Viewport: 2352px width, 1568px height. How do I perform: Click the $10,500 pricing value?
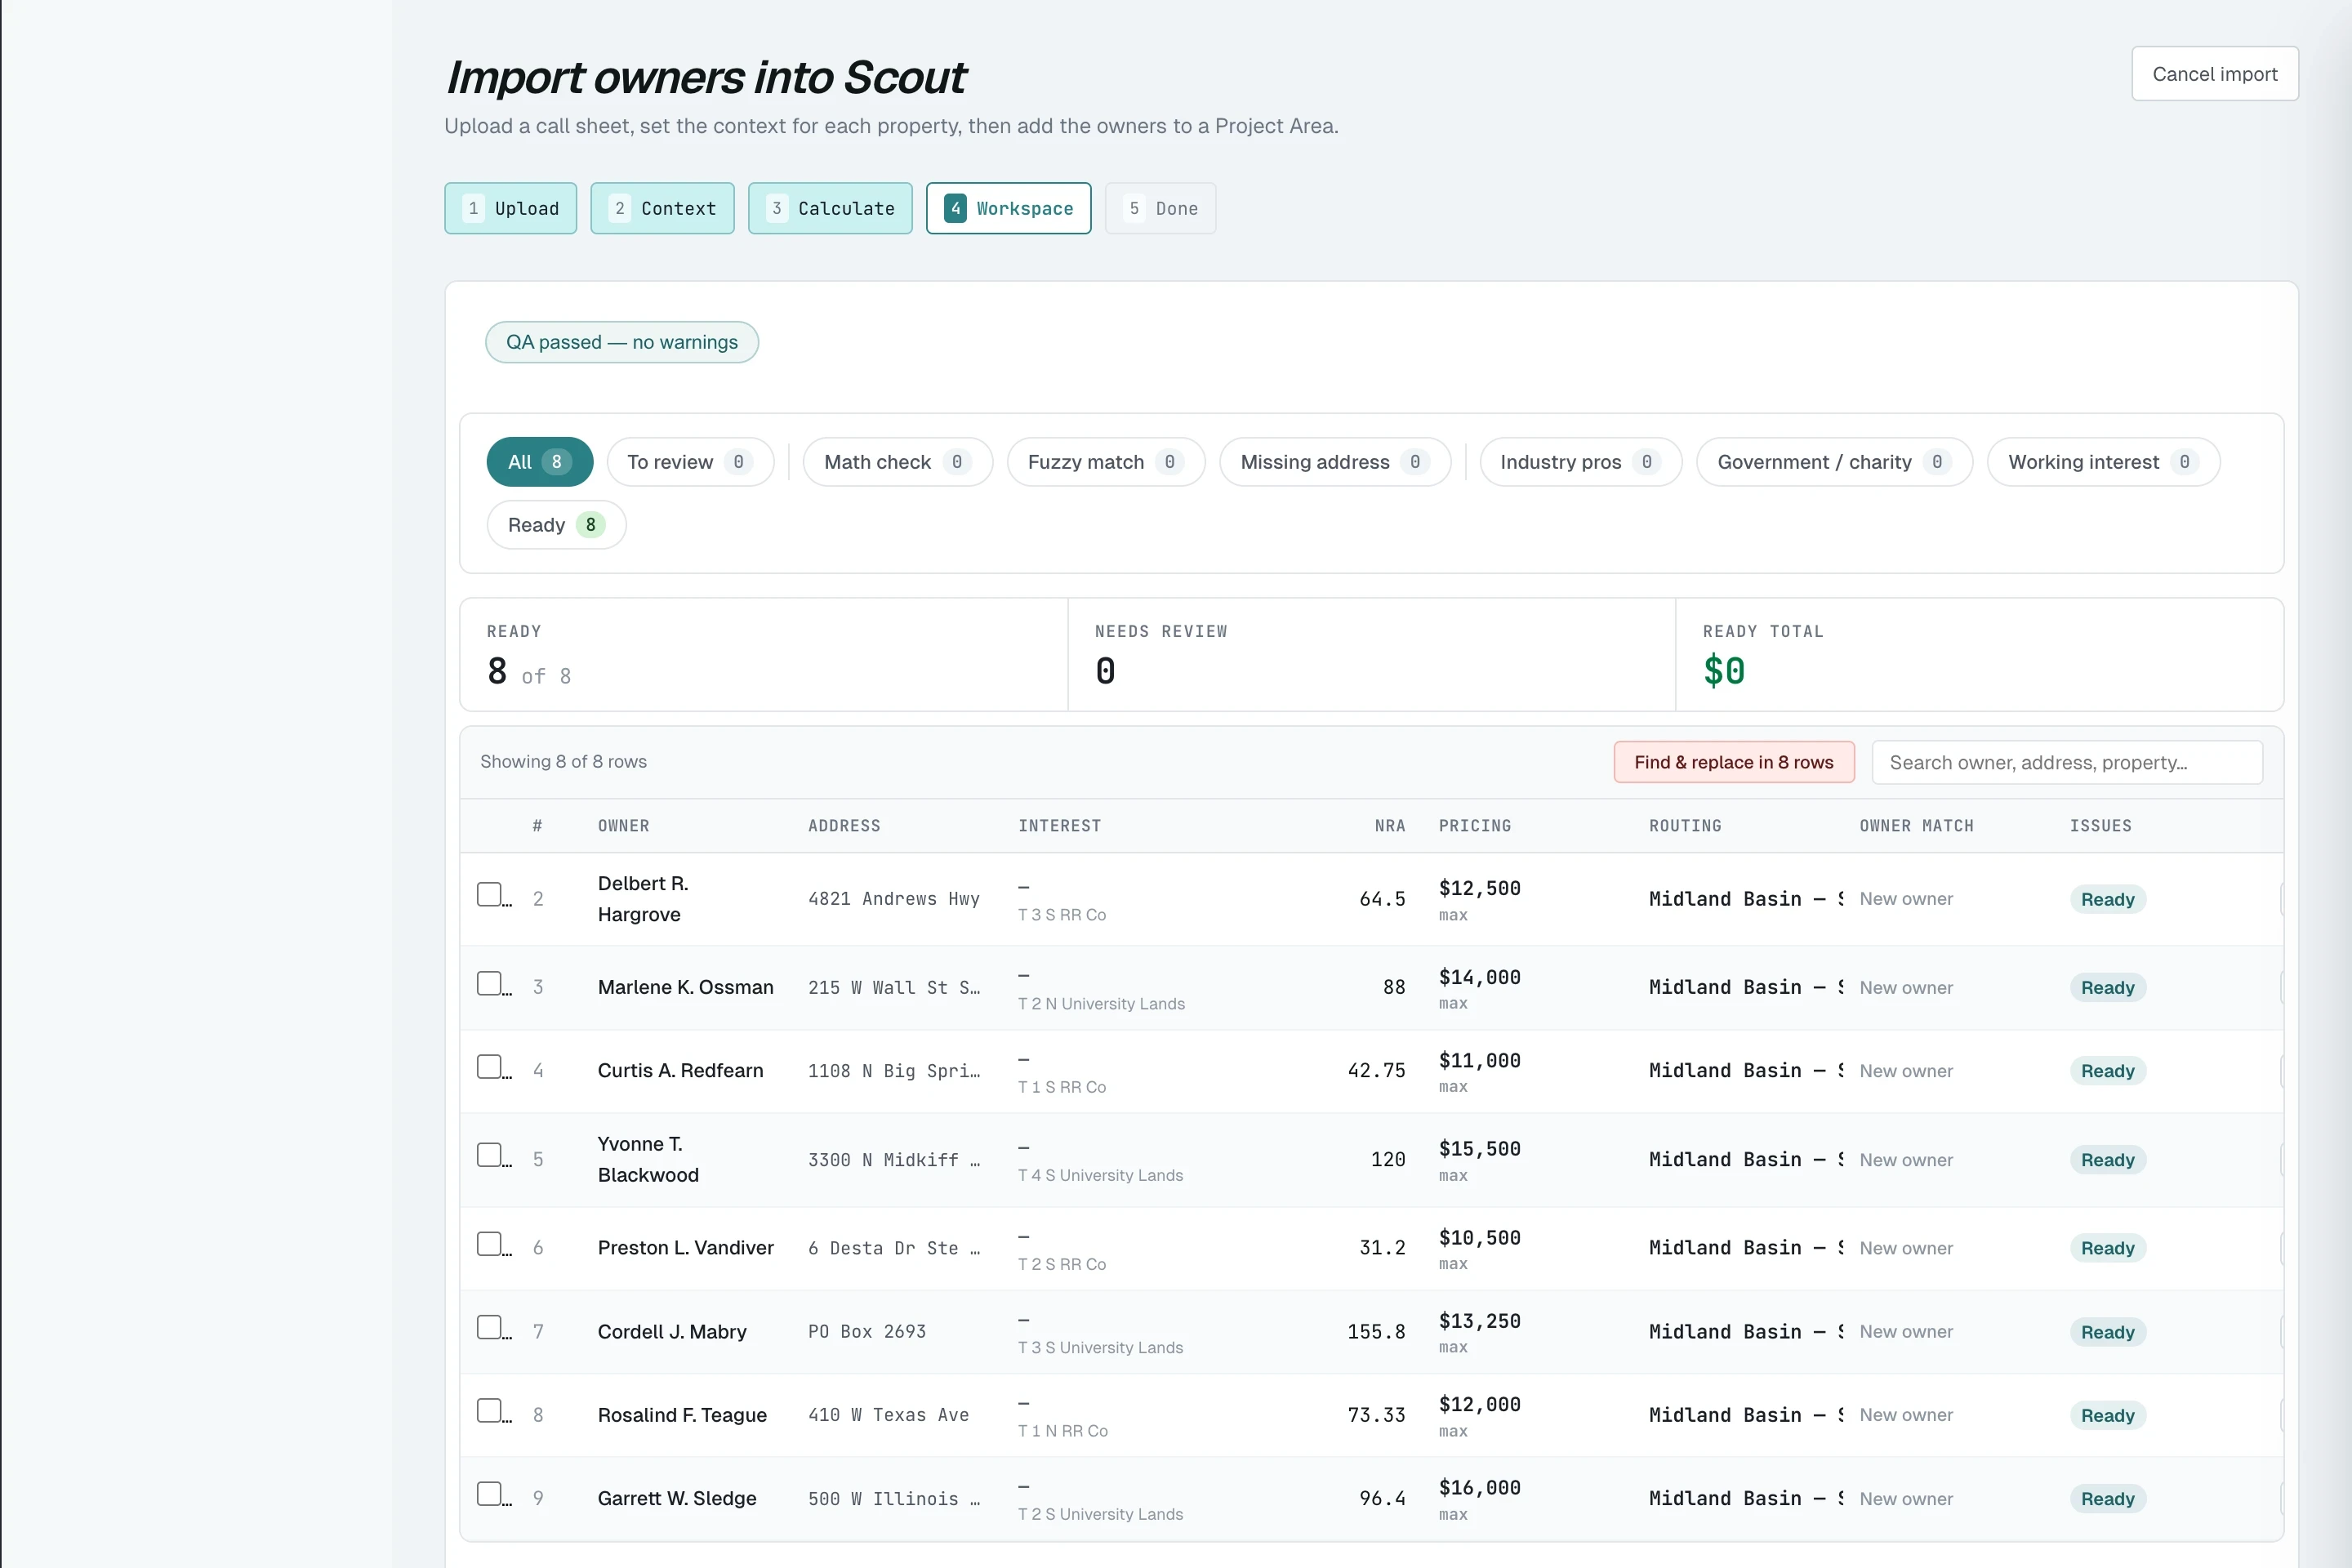point(1479,1237)
